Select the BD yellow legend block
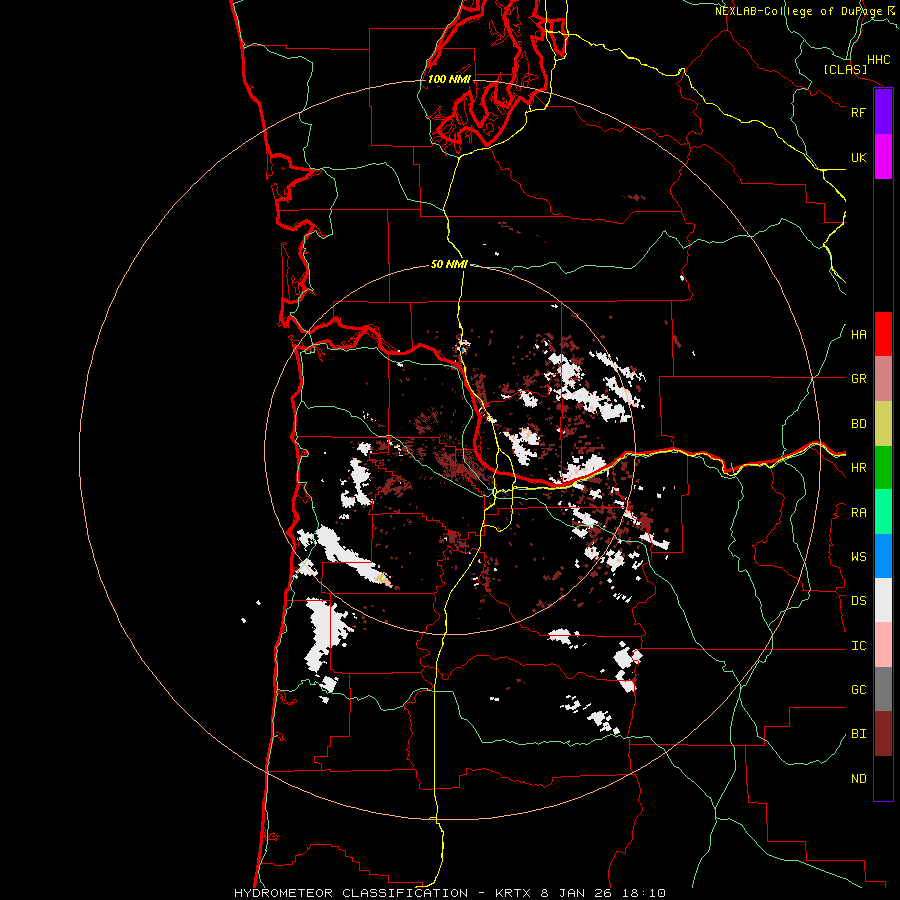This screenshot has height=900, width=900. coord(883,424)
